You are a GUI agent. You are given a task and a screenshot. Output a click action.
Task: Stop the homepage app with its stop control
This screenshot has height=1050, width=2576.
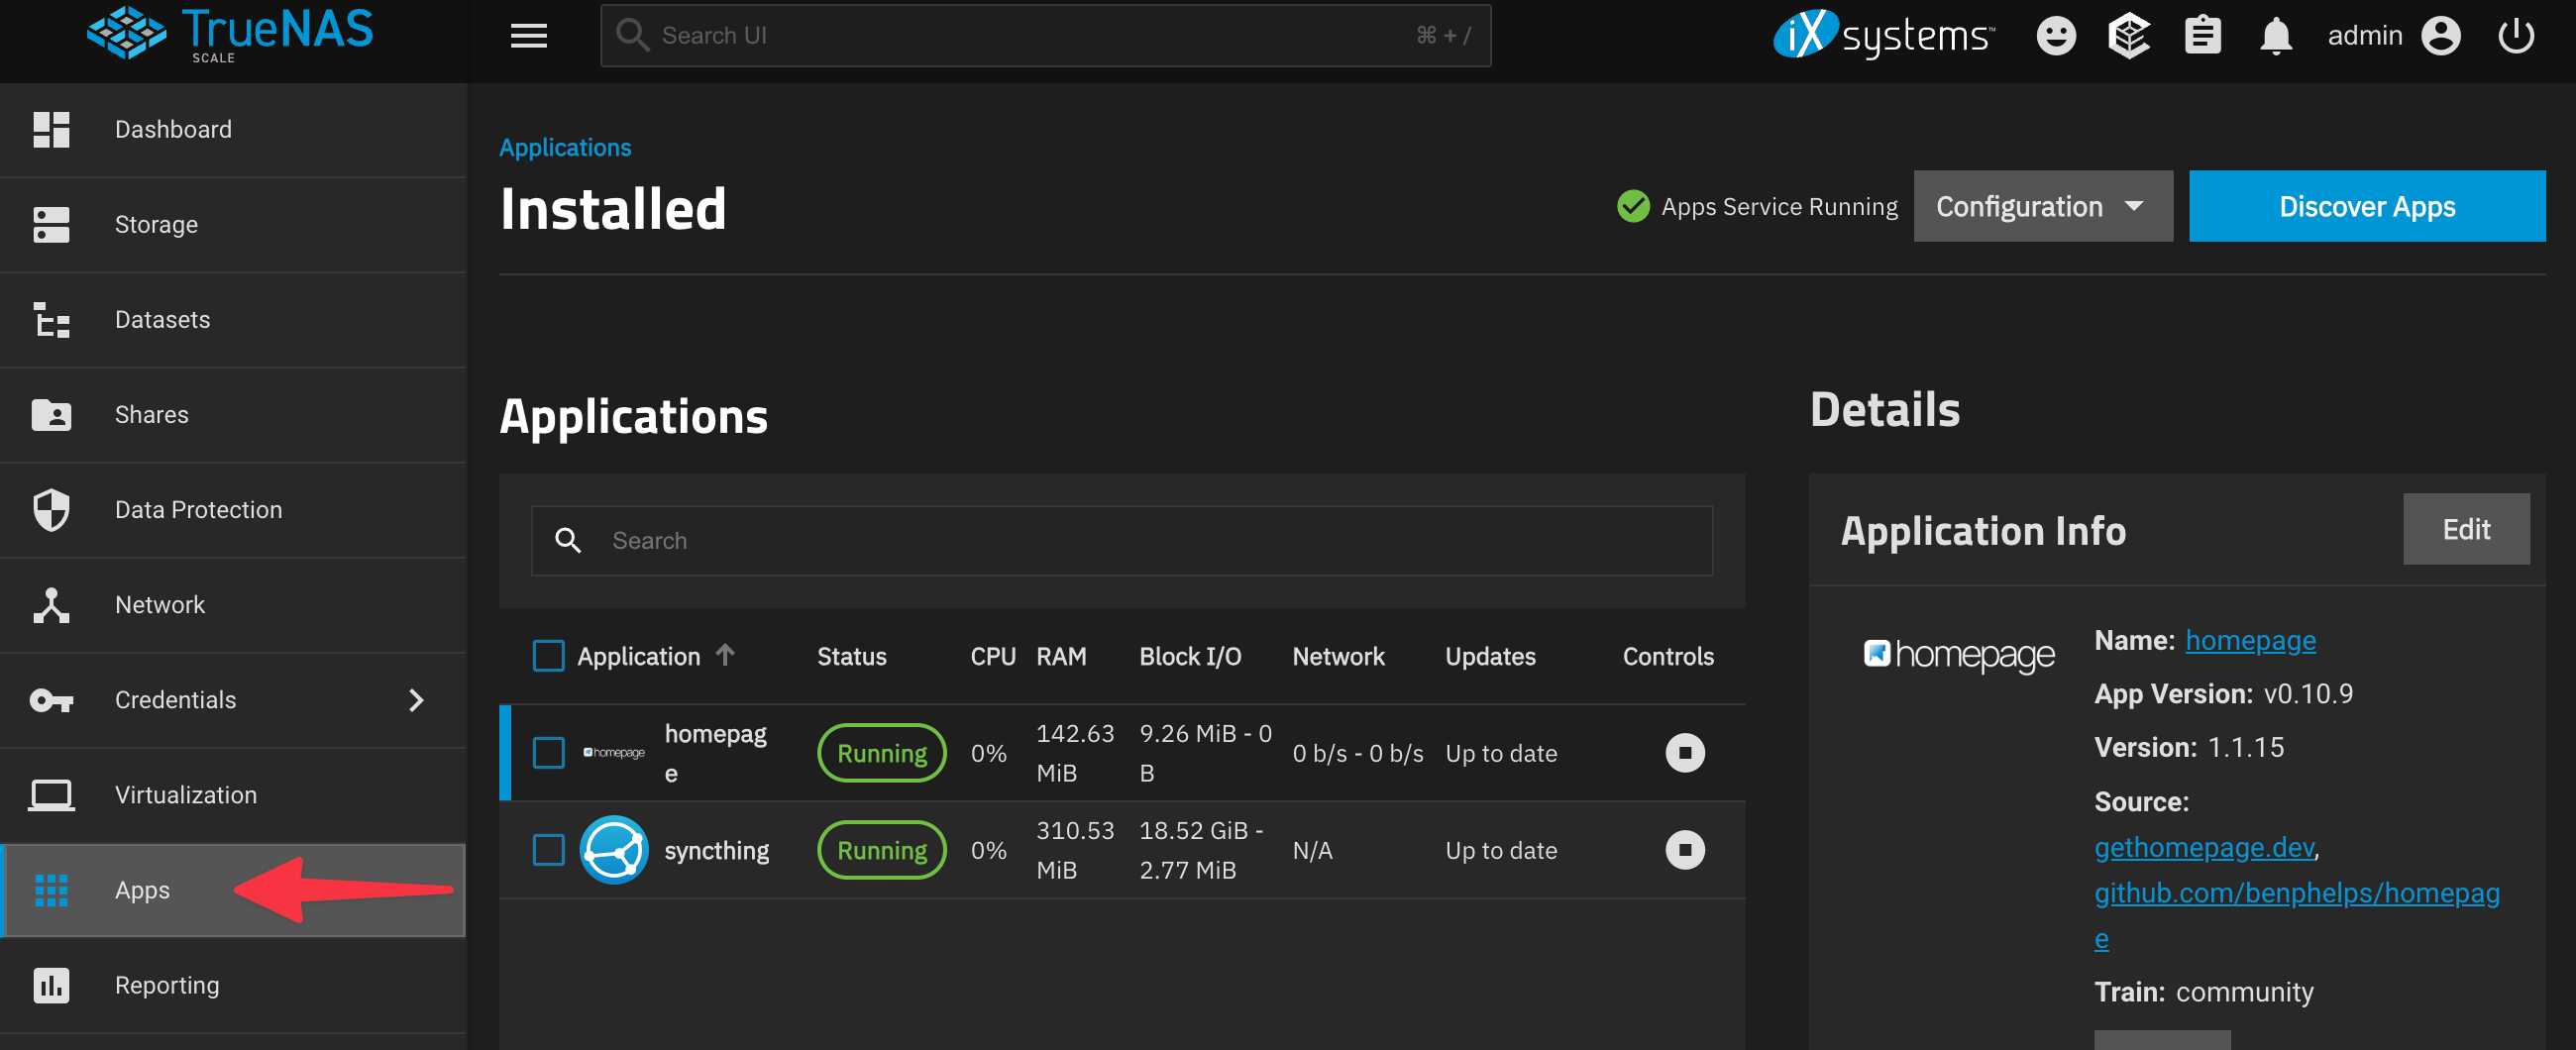coord(1685,753)
